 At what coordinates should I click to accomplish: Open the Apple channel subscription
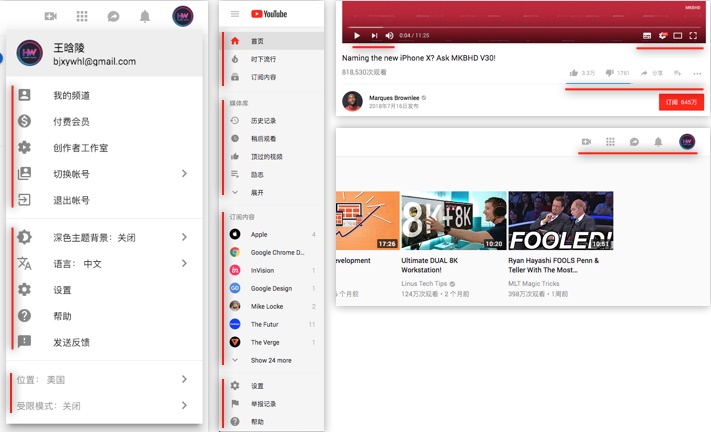pyautogui.click(x=273, y=234)
